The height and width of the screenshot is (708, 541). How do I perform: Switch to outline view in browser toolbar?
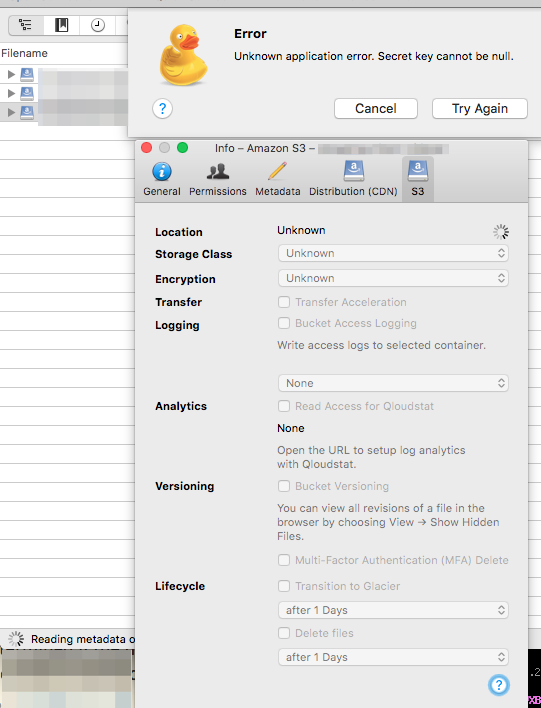coord(26,25)
